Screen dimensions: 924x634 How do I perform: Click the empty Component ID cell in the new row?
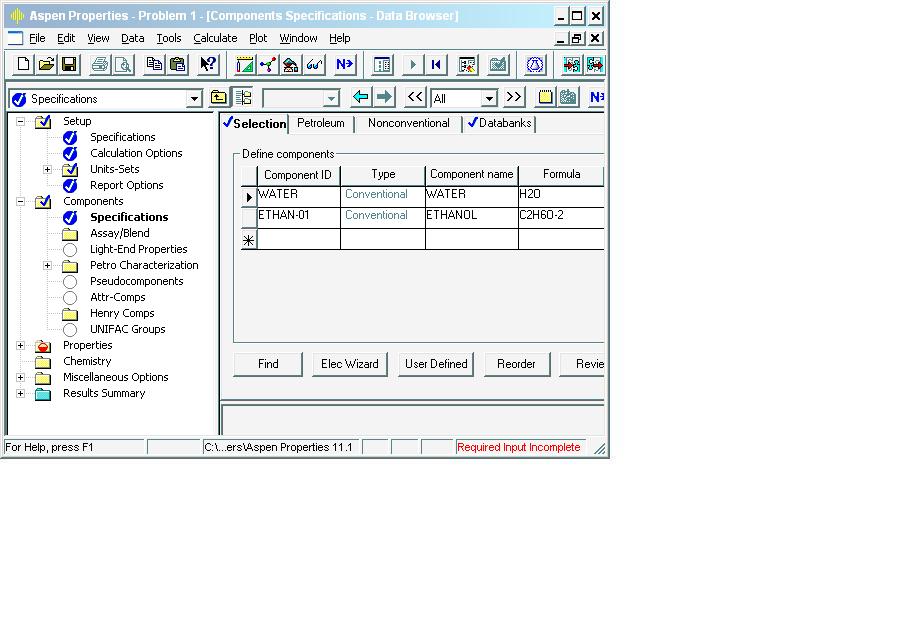(x=299, y=239)
